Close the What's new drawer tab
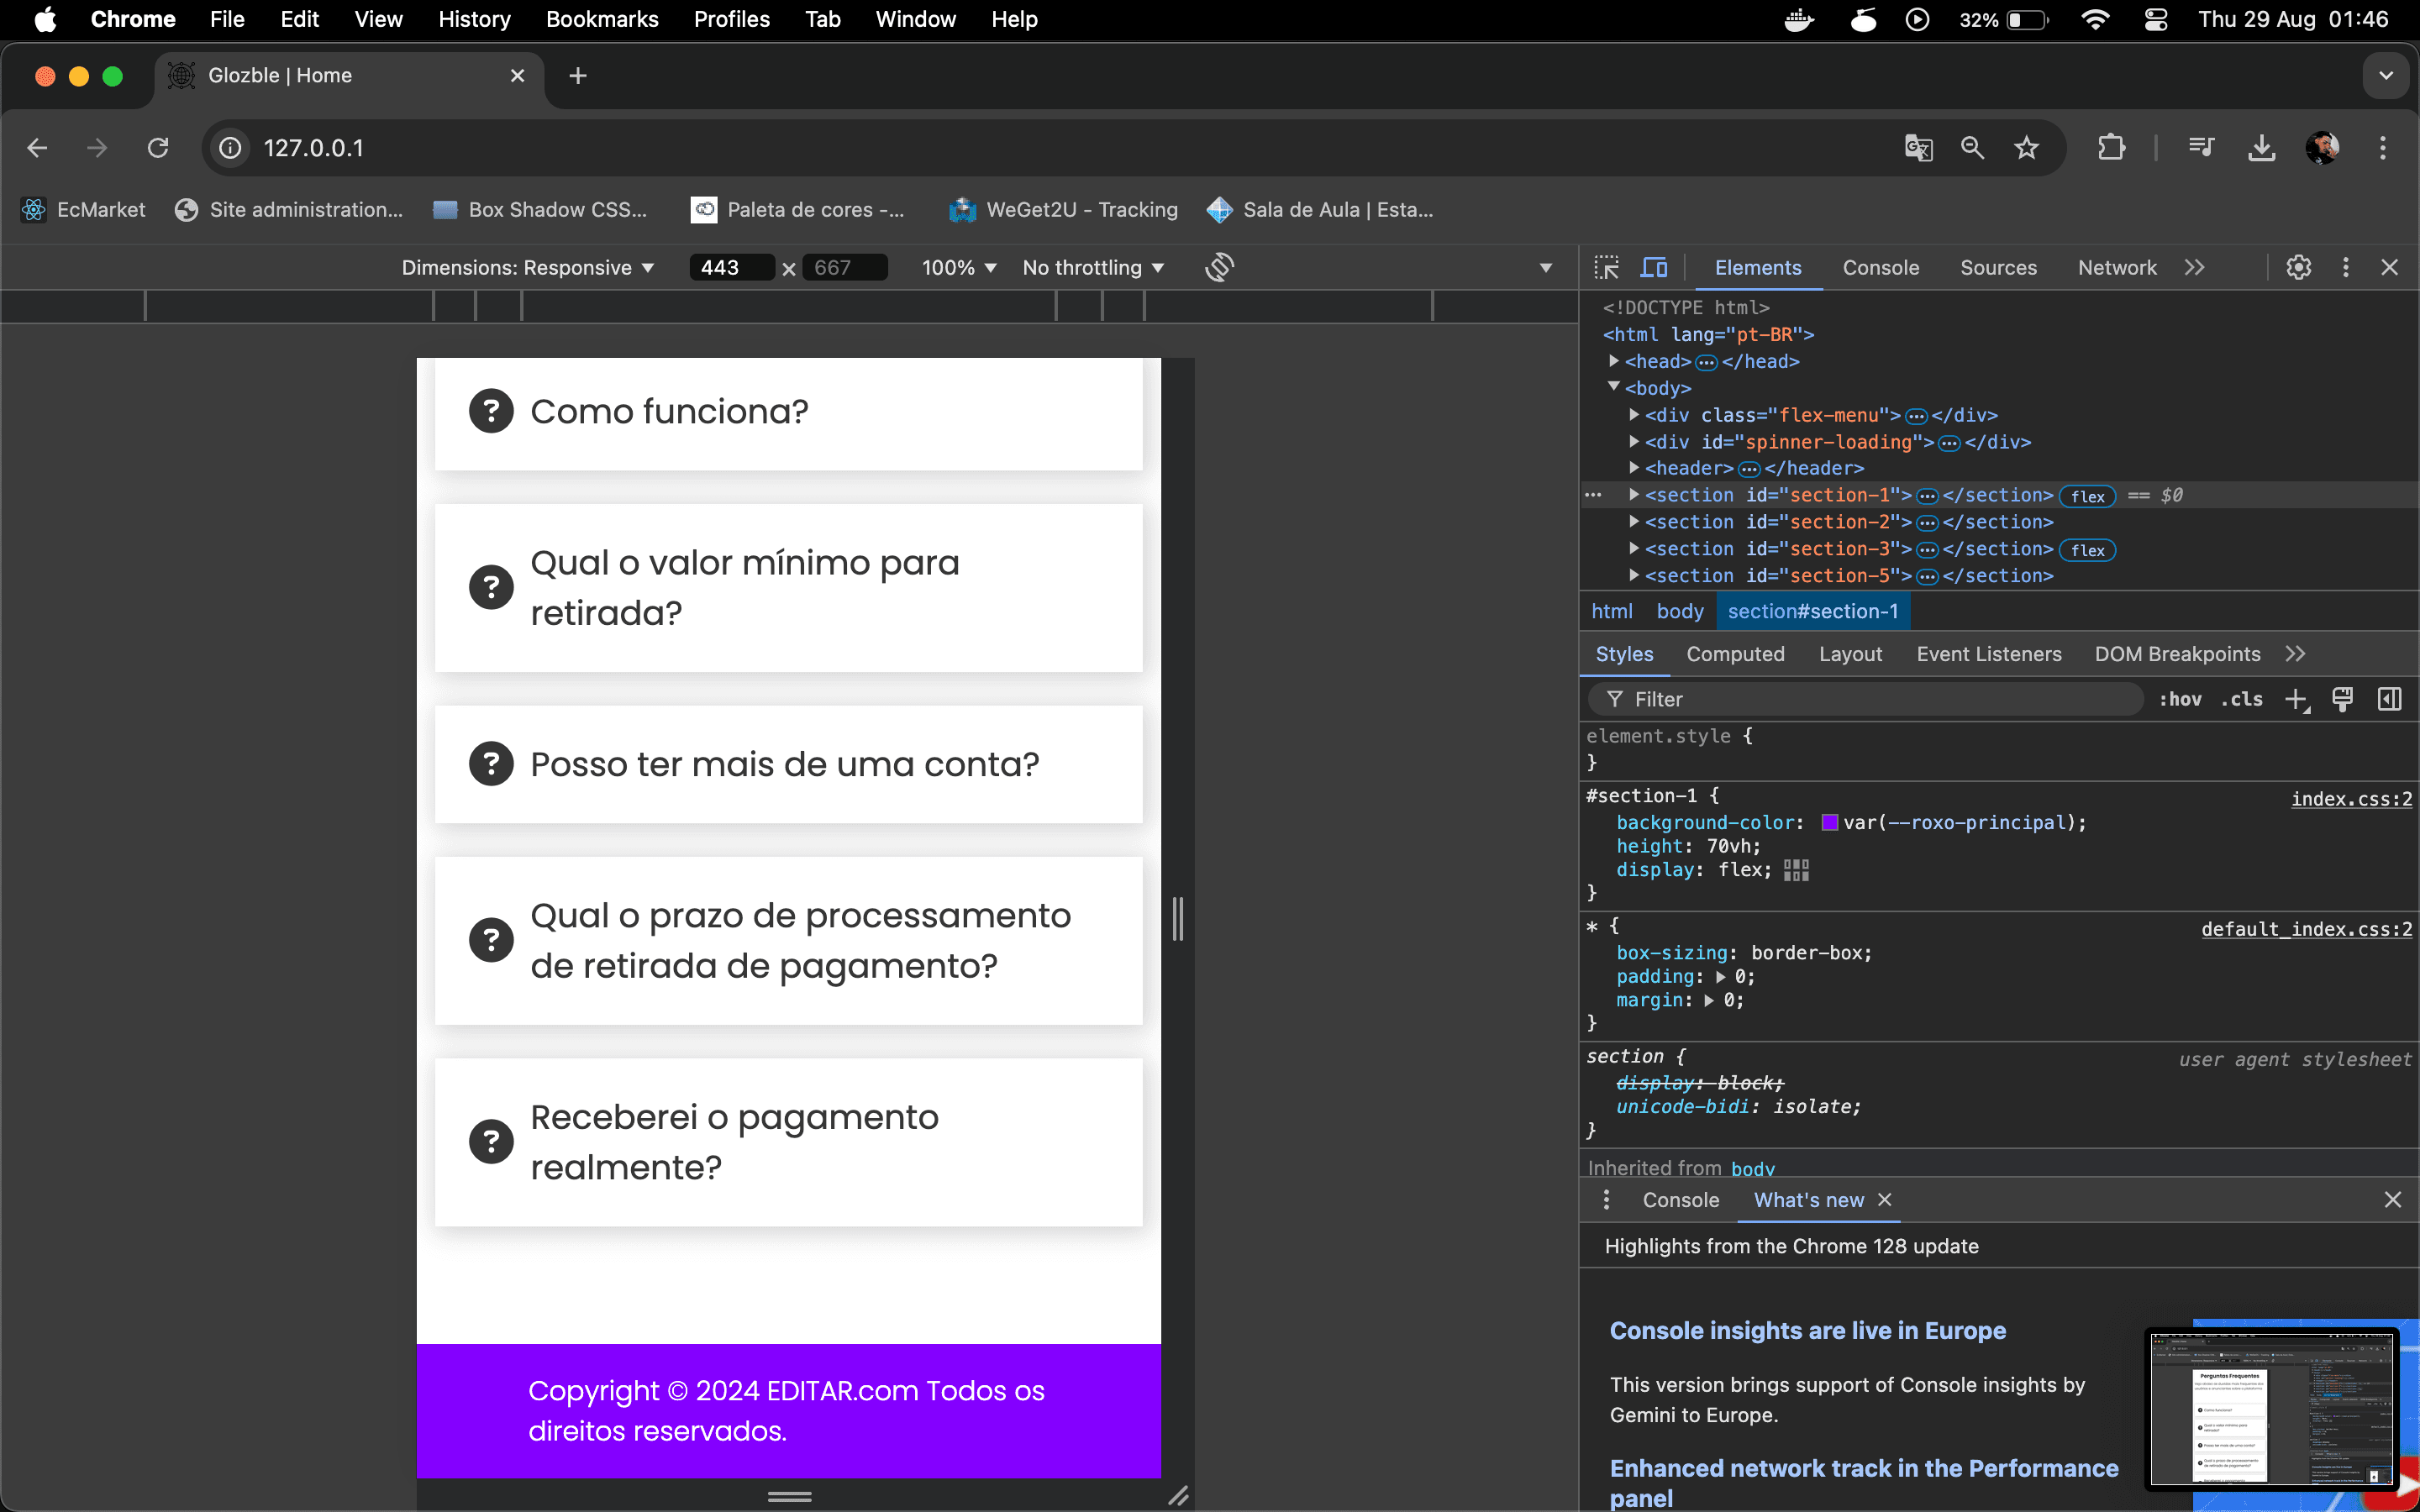This screenshot has height=1512, width=2420. (1885, 1200)
